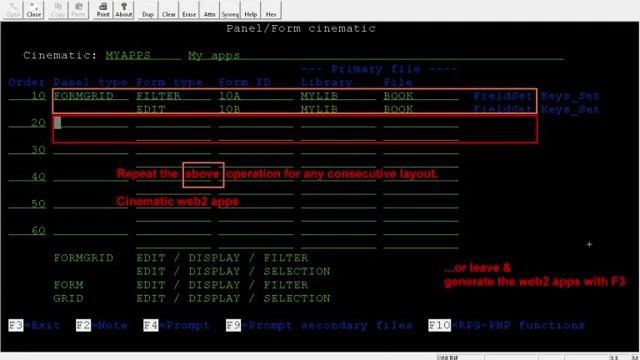This screenshot has height=360, width=640.
Task: Click the Order field showing 10
Action: tap(27, 96)
